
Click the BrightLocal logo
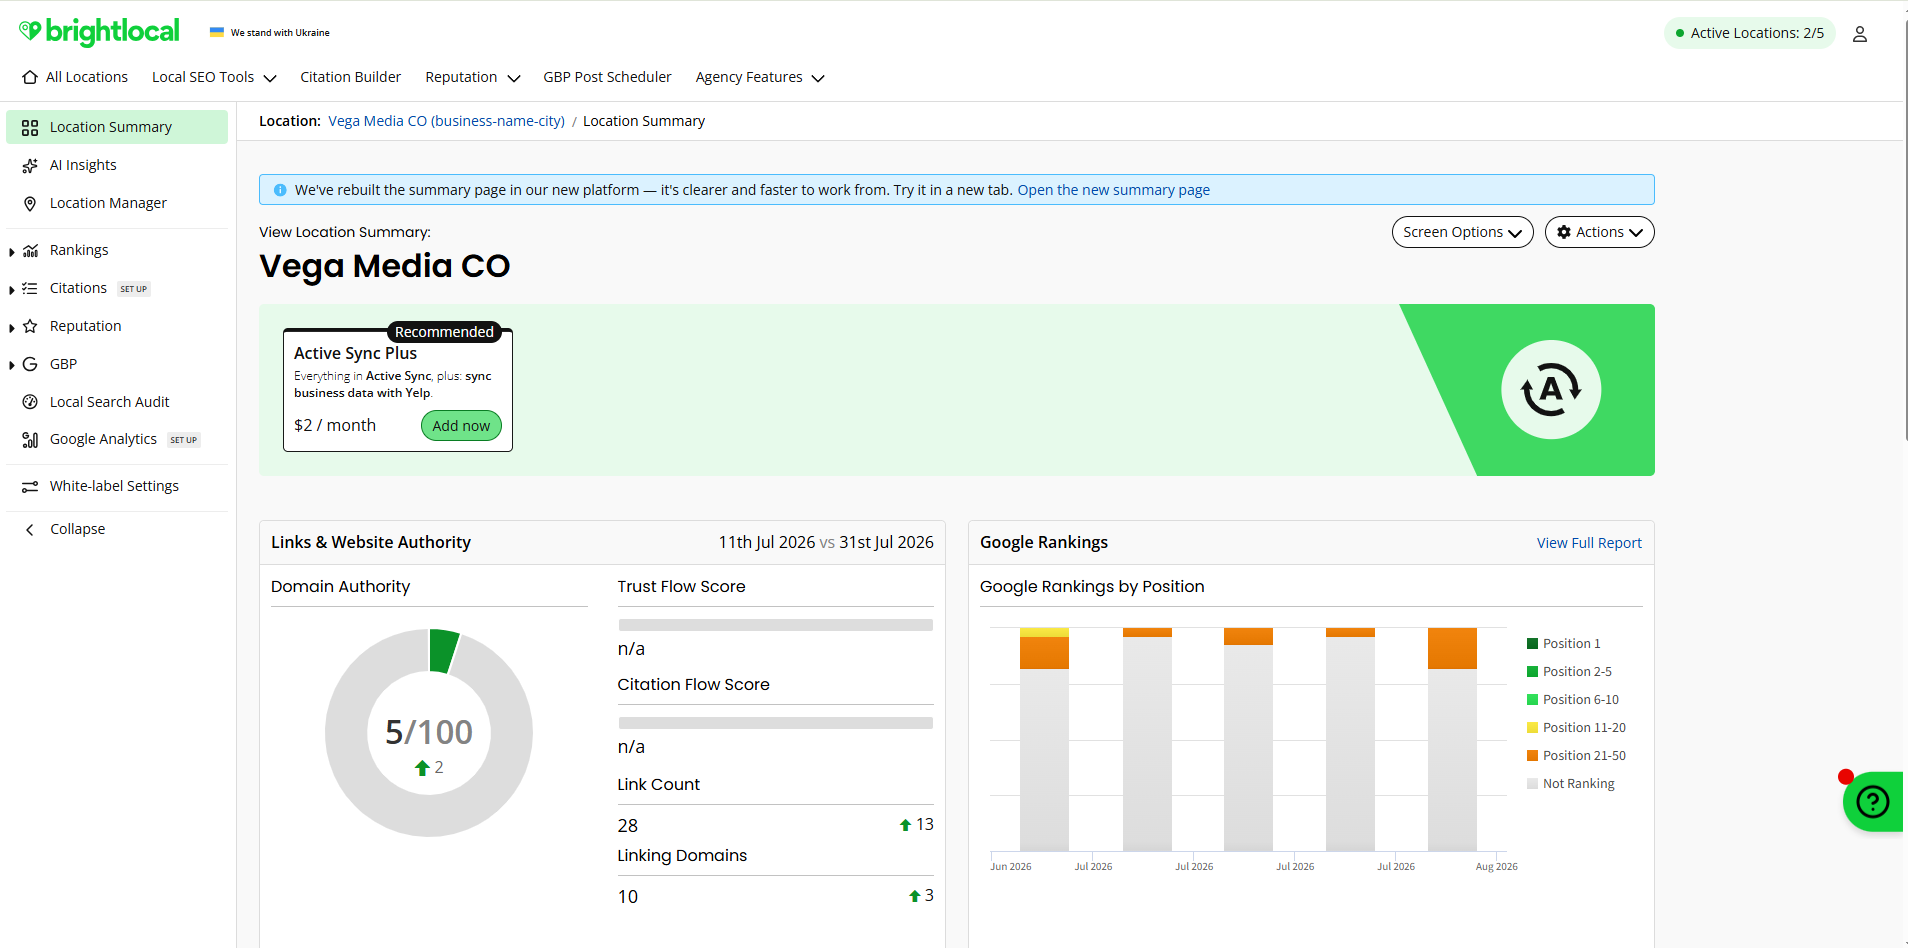point(99,32)
